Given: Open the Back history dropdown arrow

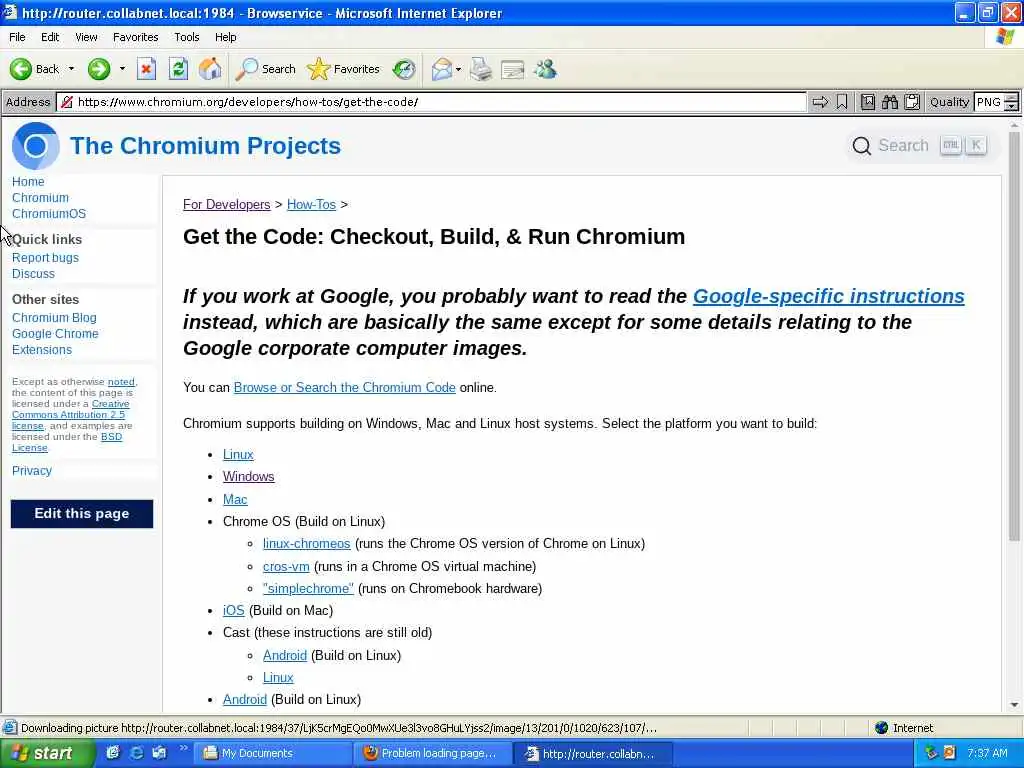Looking at the screenshot, I should 71,69.
